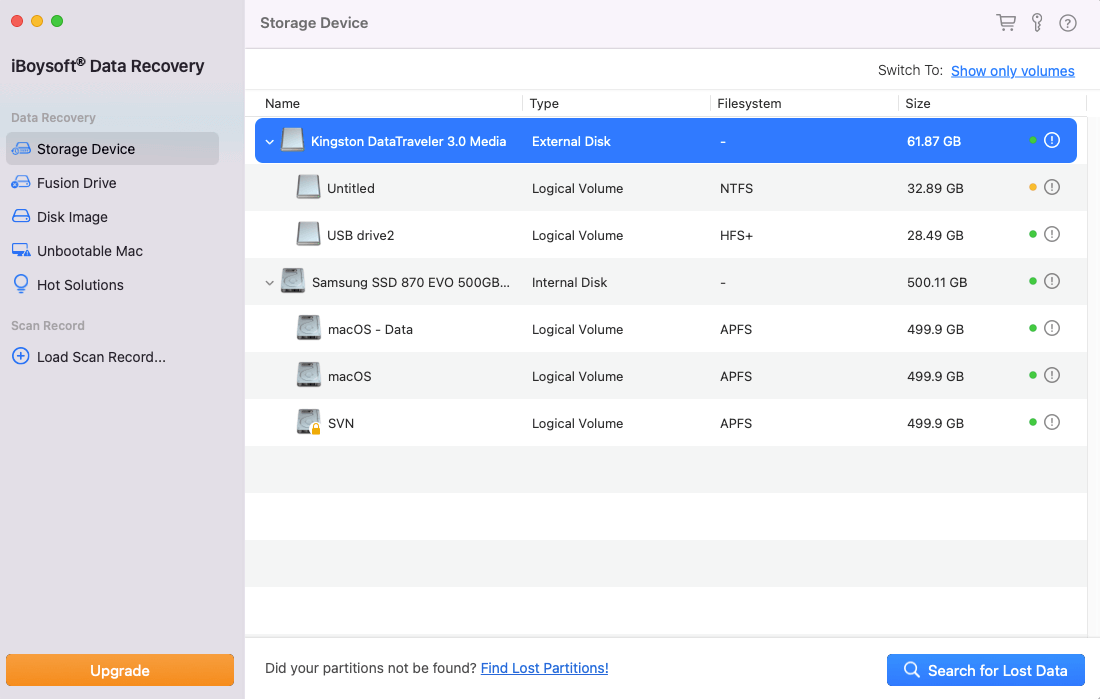The image size is (1100, 699).
Task: Expand details of the macOS - Data volume
Action: pyautogui.click(x=1051, y=328)
